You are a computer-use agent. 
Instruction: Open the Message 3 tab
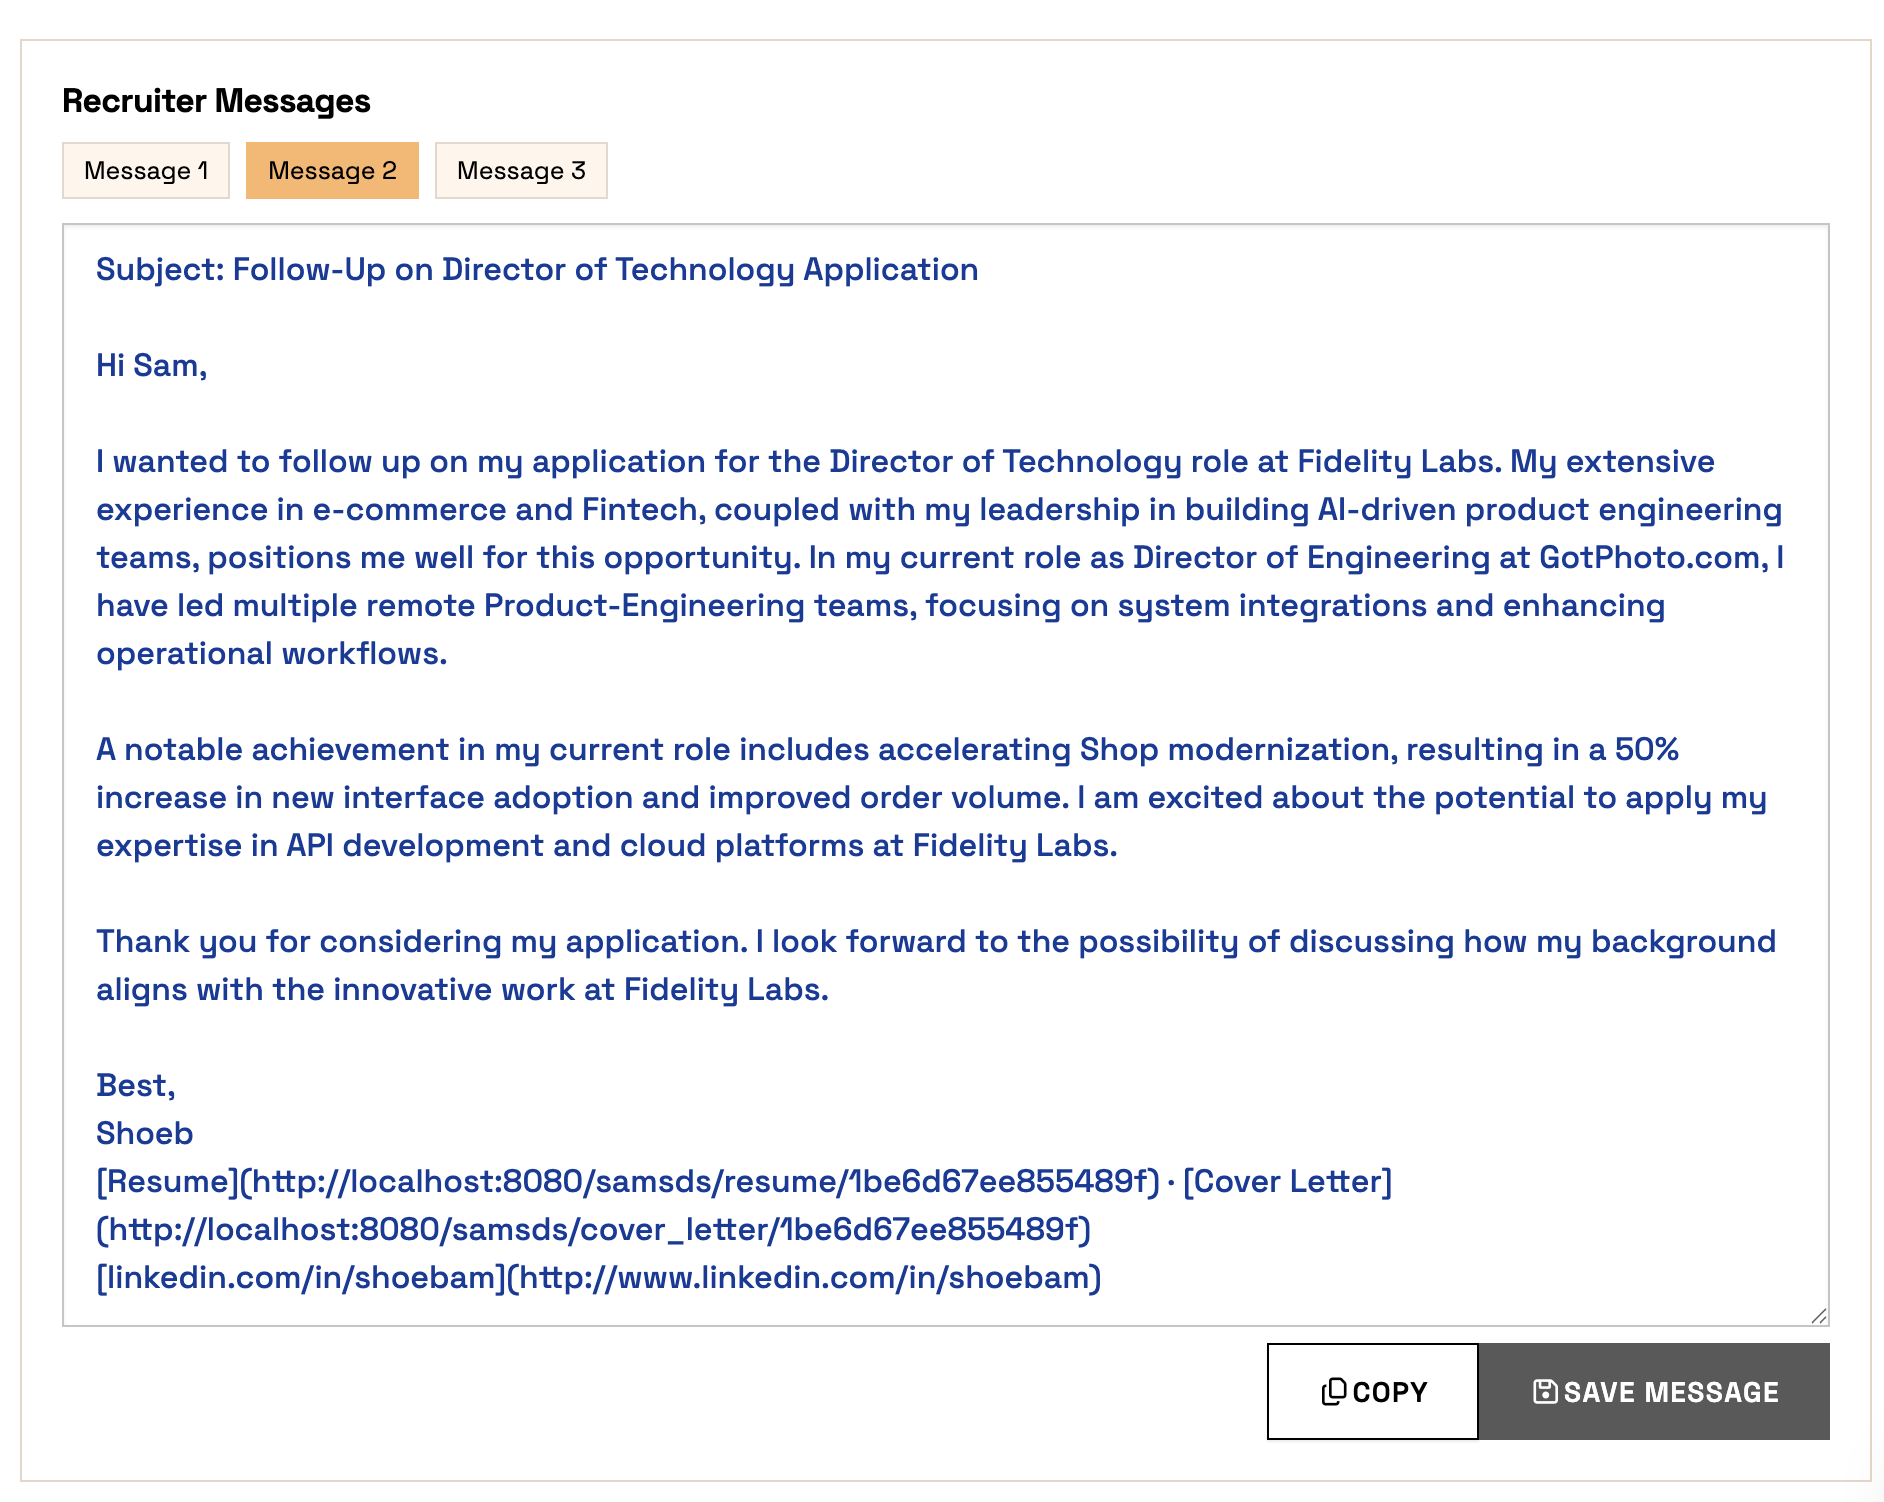coord(521,171)
